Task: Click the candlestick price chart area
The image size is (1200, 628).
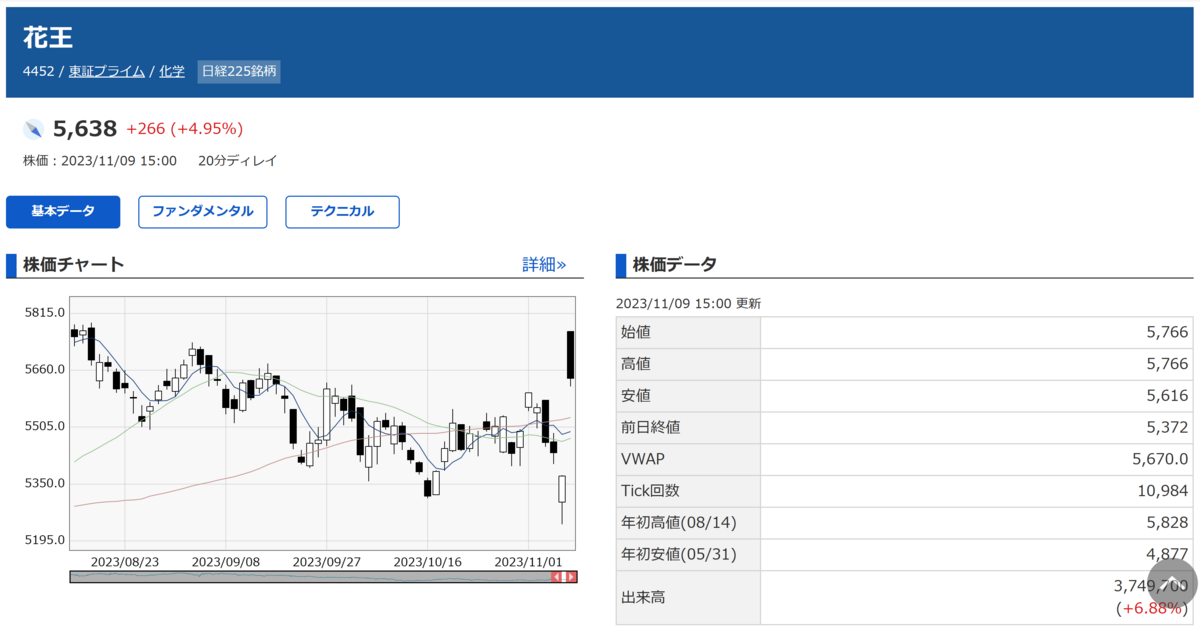Action: point(322,422)
